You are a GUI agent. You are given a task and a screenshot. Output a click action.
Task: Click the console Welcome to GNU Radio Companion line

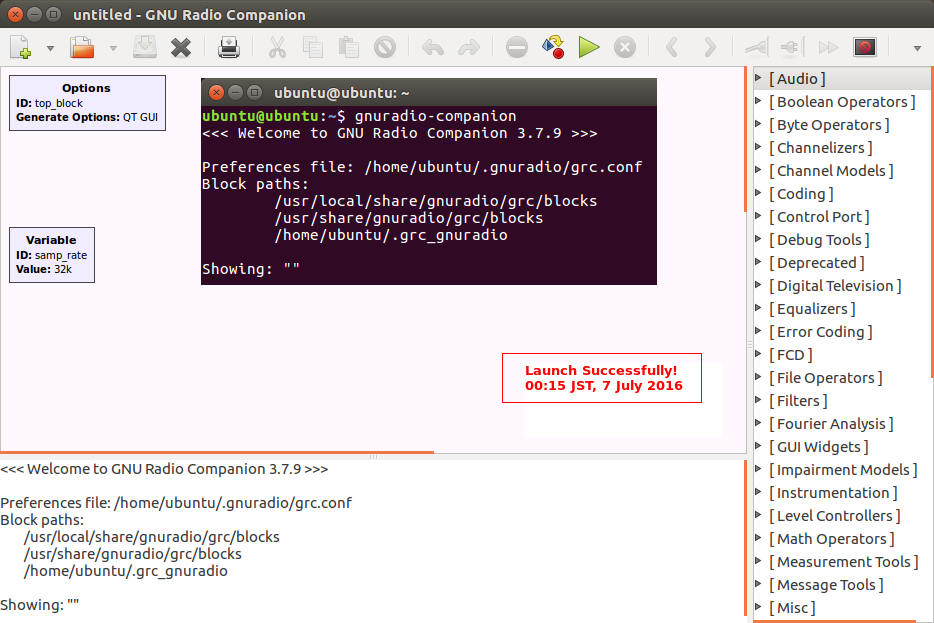(164, 469)
